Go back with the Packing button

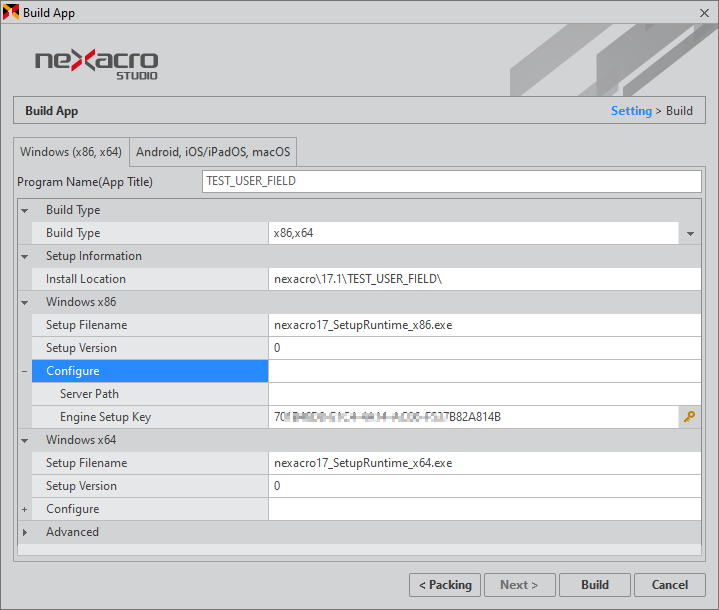click(x=445, y=585)
